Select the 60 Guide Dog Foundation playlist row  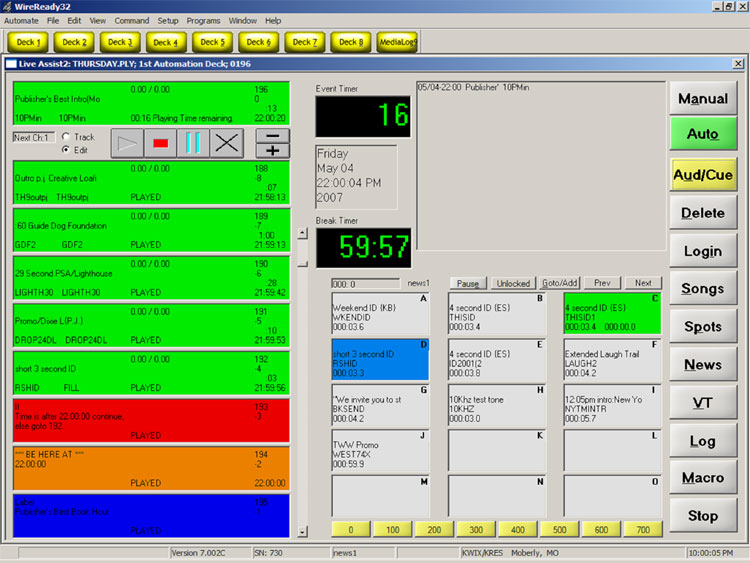[151, 230]
